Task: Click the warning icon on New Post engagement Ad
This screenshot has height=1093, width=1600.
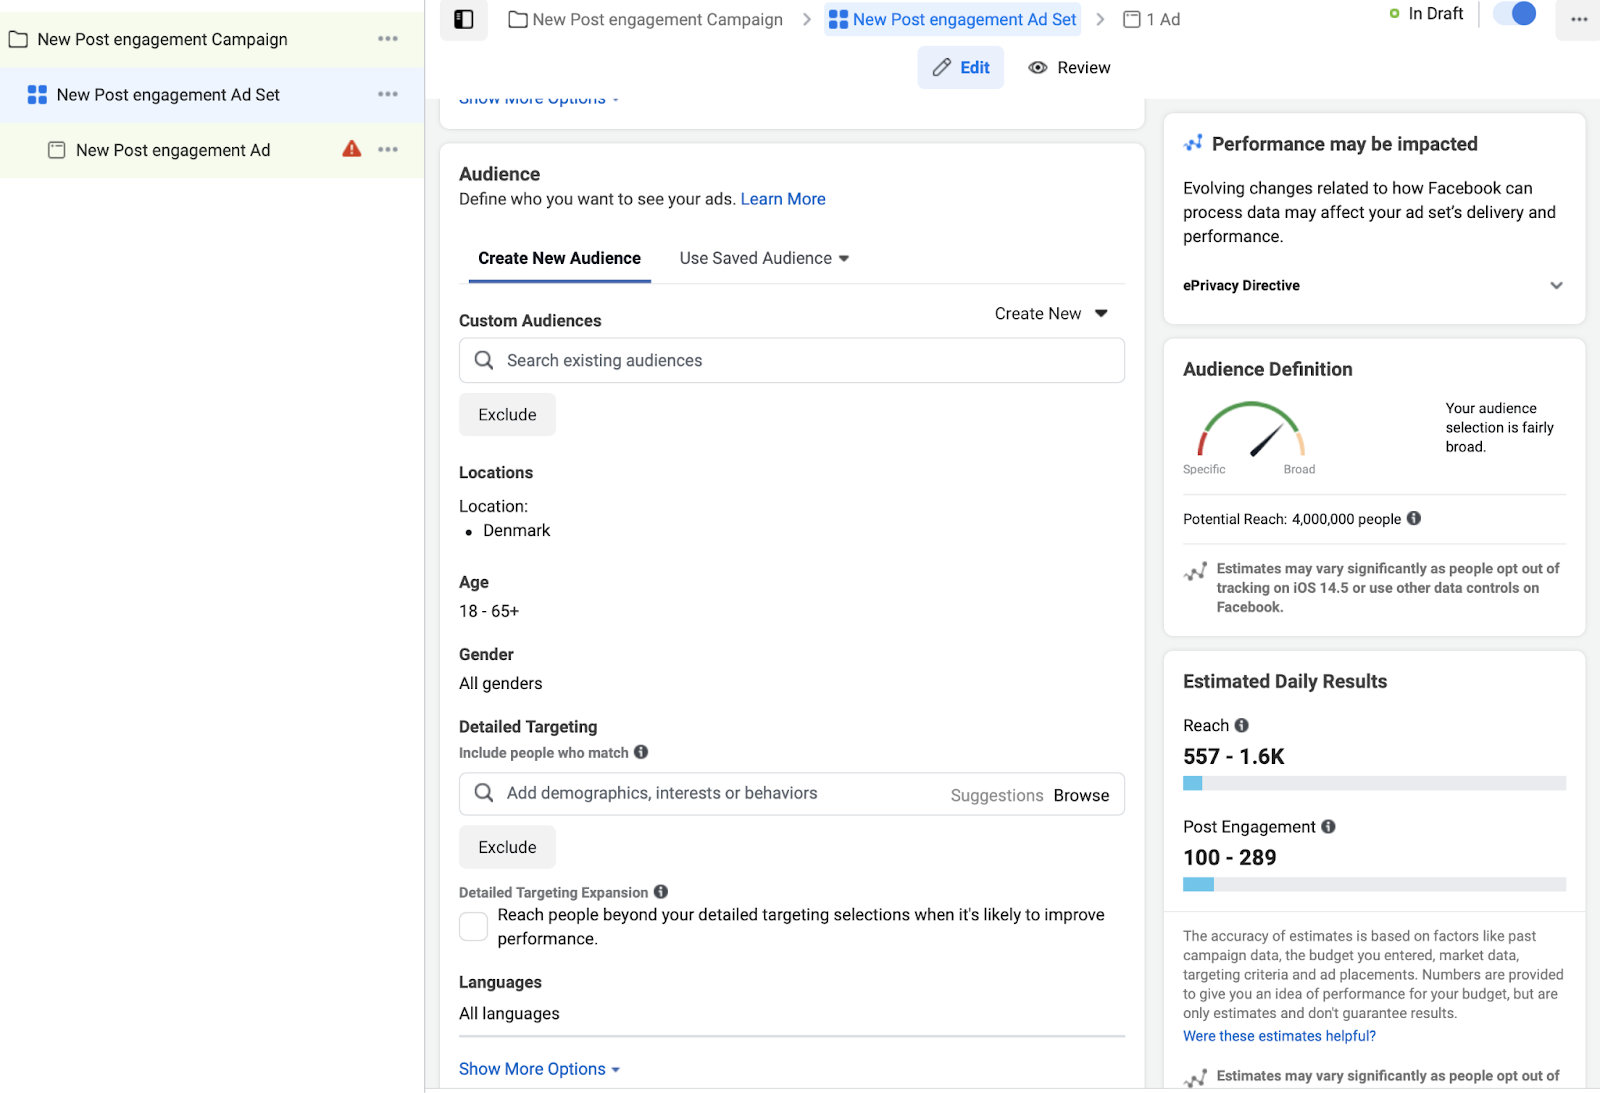Action: pos(350,149)
